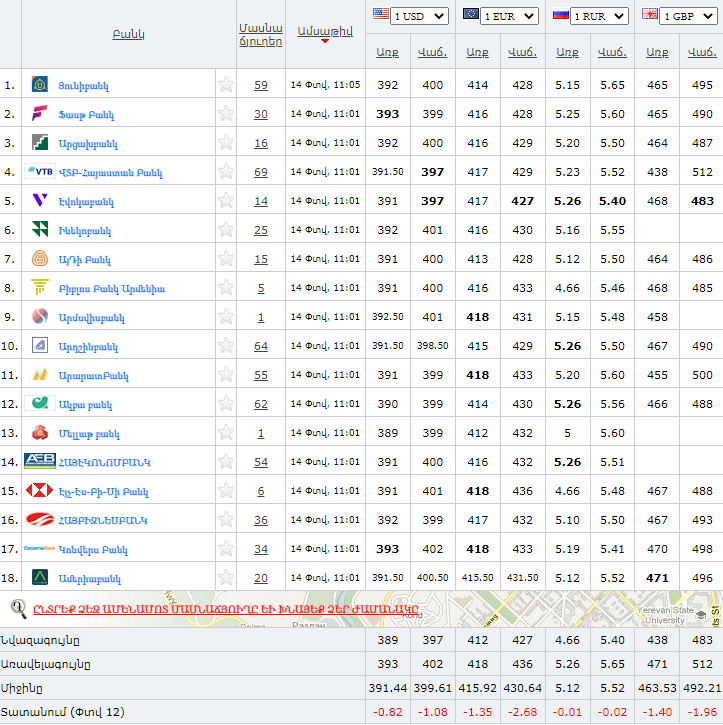Sort by RUR sell Վաճ. column header
This screenshot has height=725, width=723.
(x=612, y=52)
